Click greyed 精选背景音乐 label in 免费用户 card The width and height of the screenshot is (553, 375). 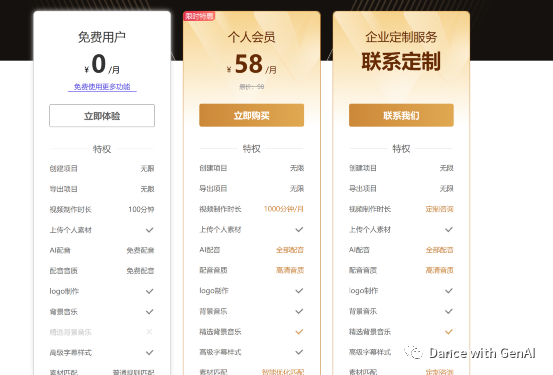(71, 332)
